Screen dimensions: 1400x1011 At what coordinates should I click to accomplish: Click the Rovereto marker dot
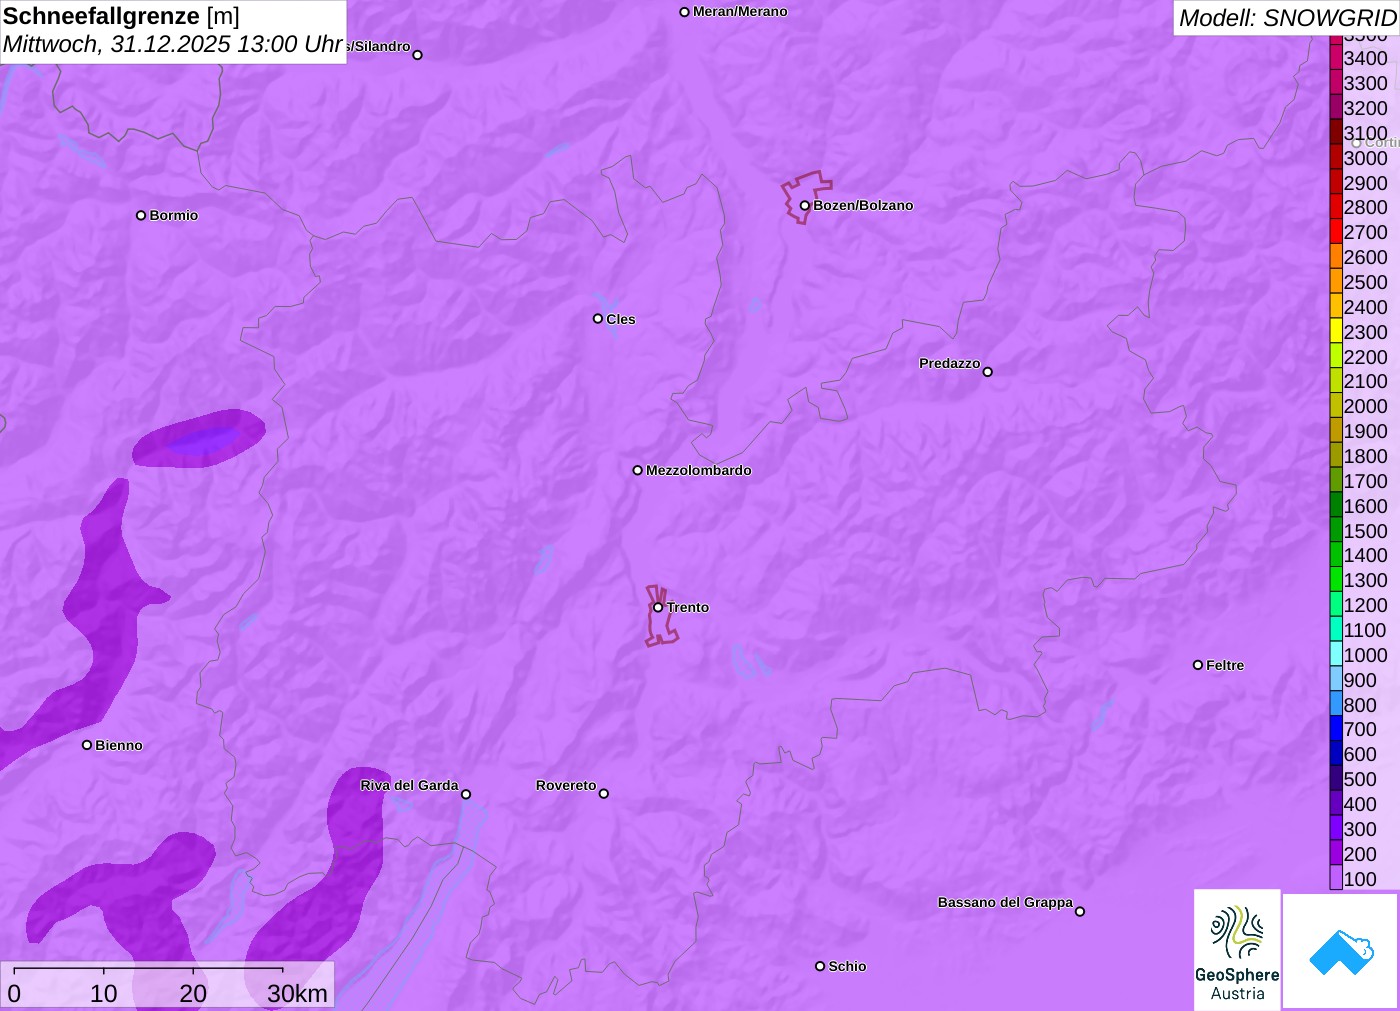[603, 794]
